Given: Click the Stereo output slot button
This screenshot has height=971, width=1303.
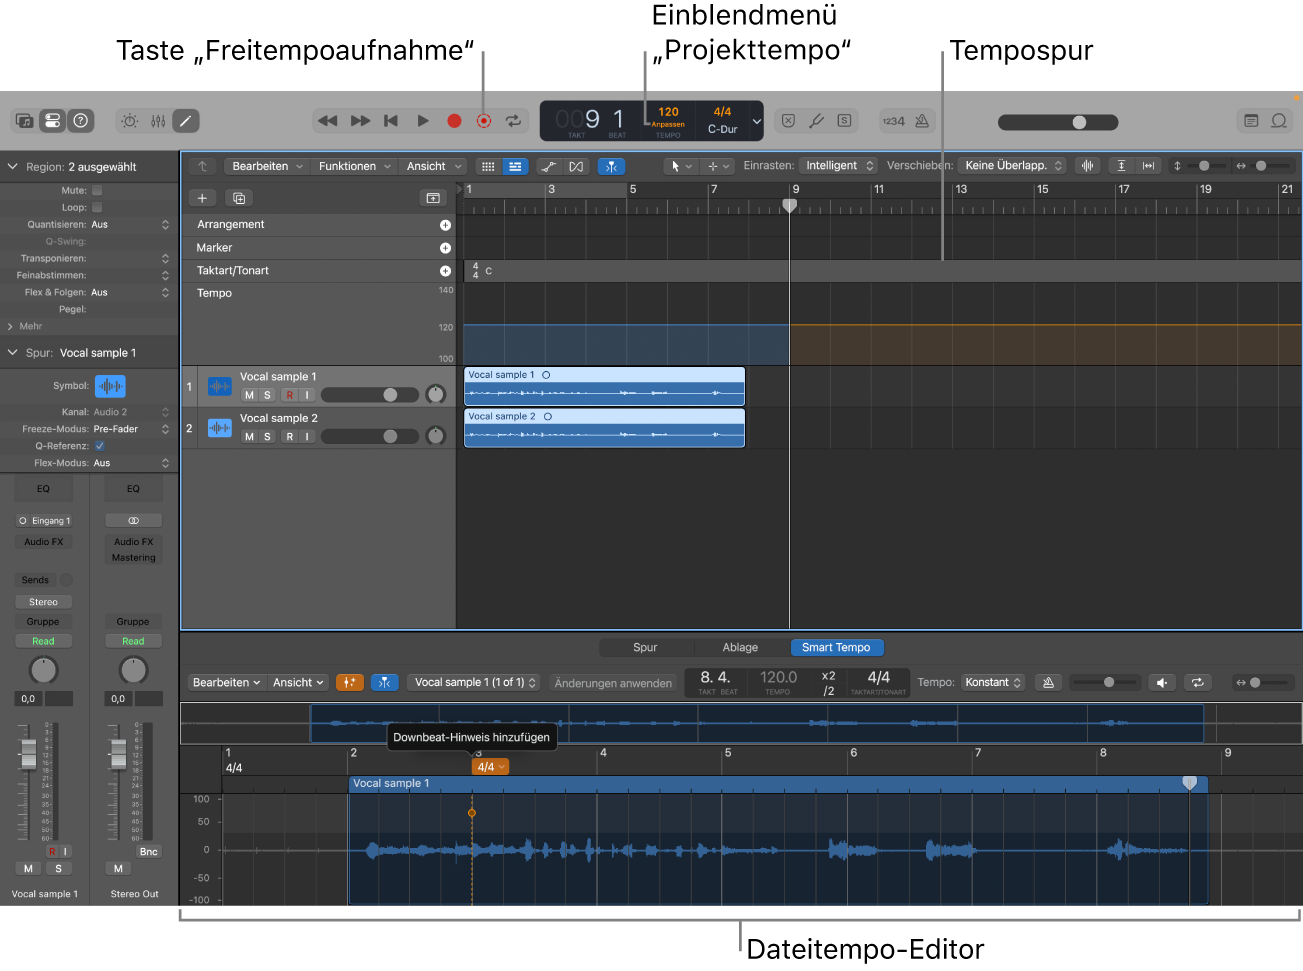Looking at the screenshot, I should coord(43,602).
